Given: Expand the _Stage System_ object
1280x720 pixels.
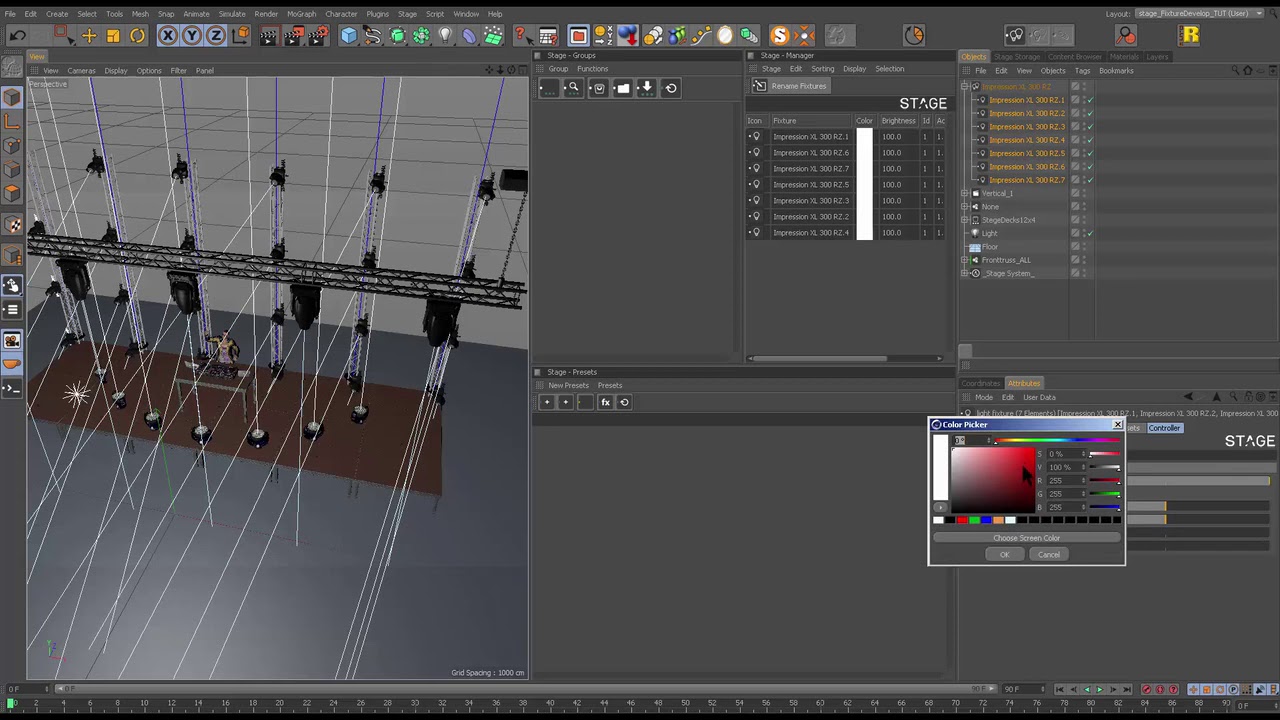Looking at the screenshot, I should pos(964,273).
